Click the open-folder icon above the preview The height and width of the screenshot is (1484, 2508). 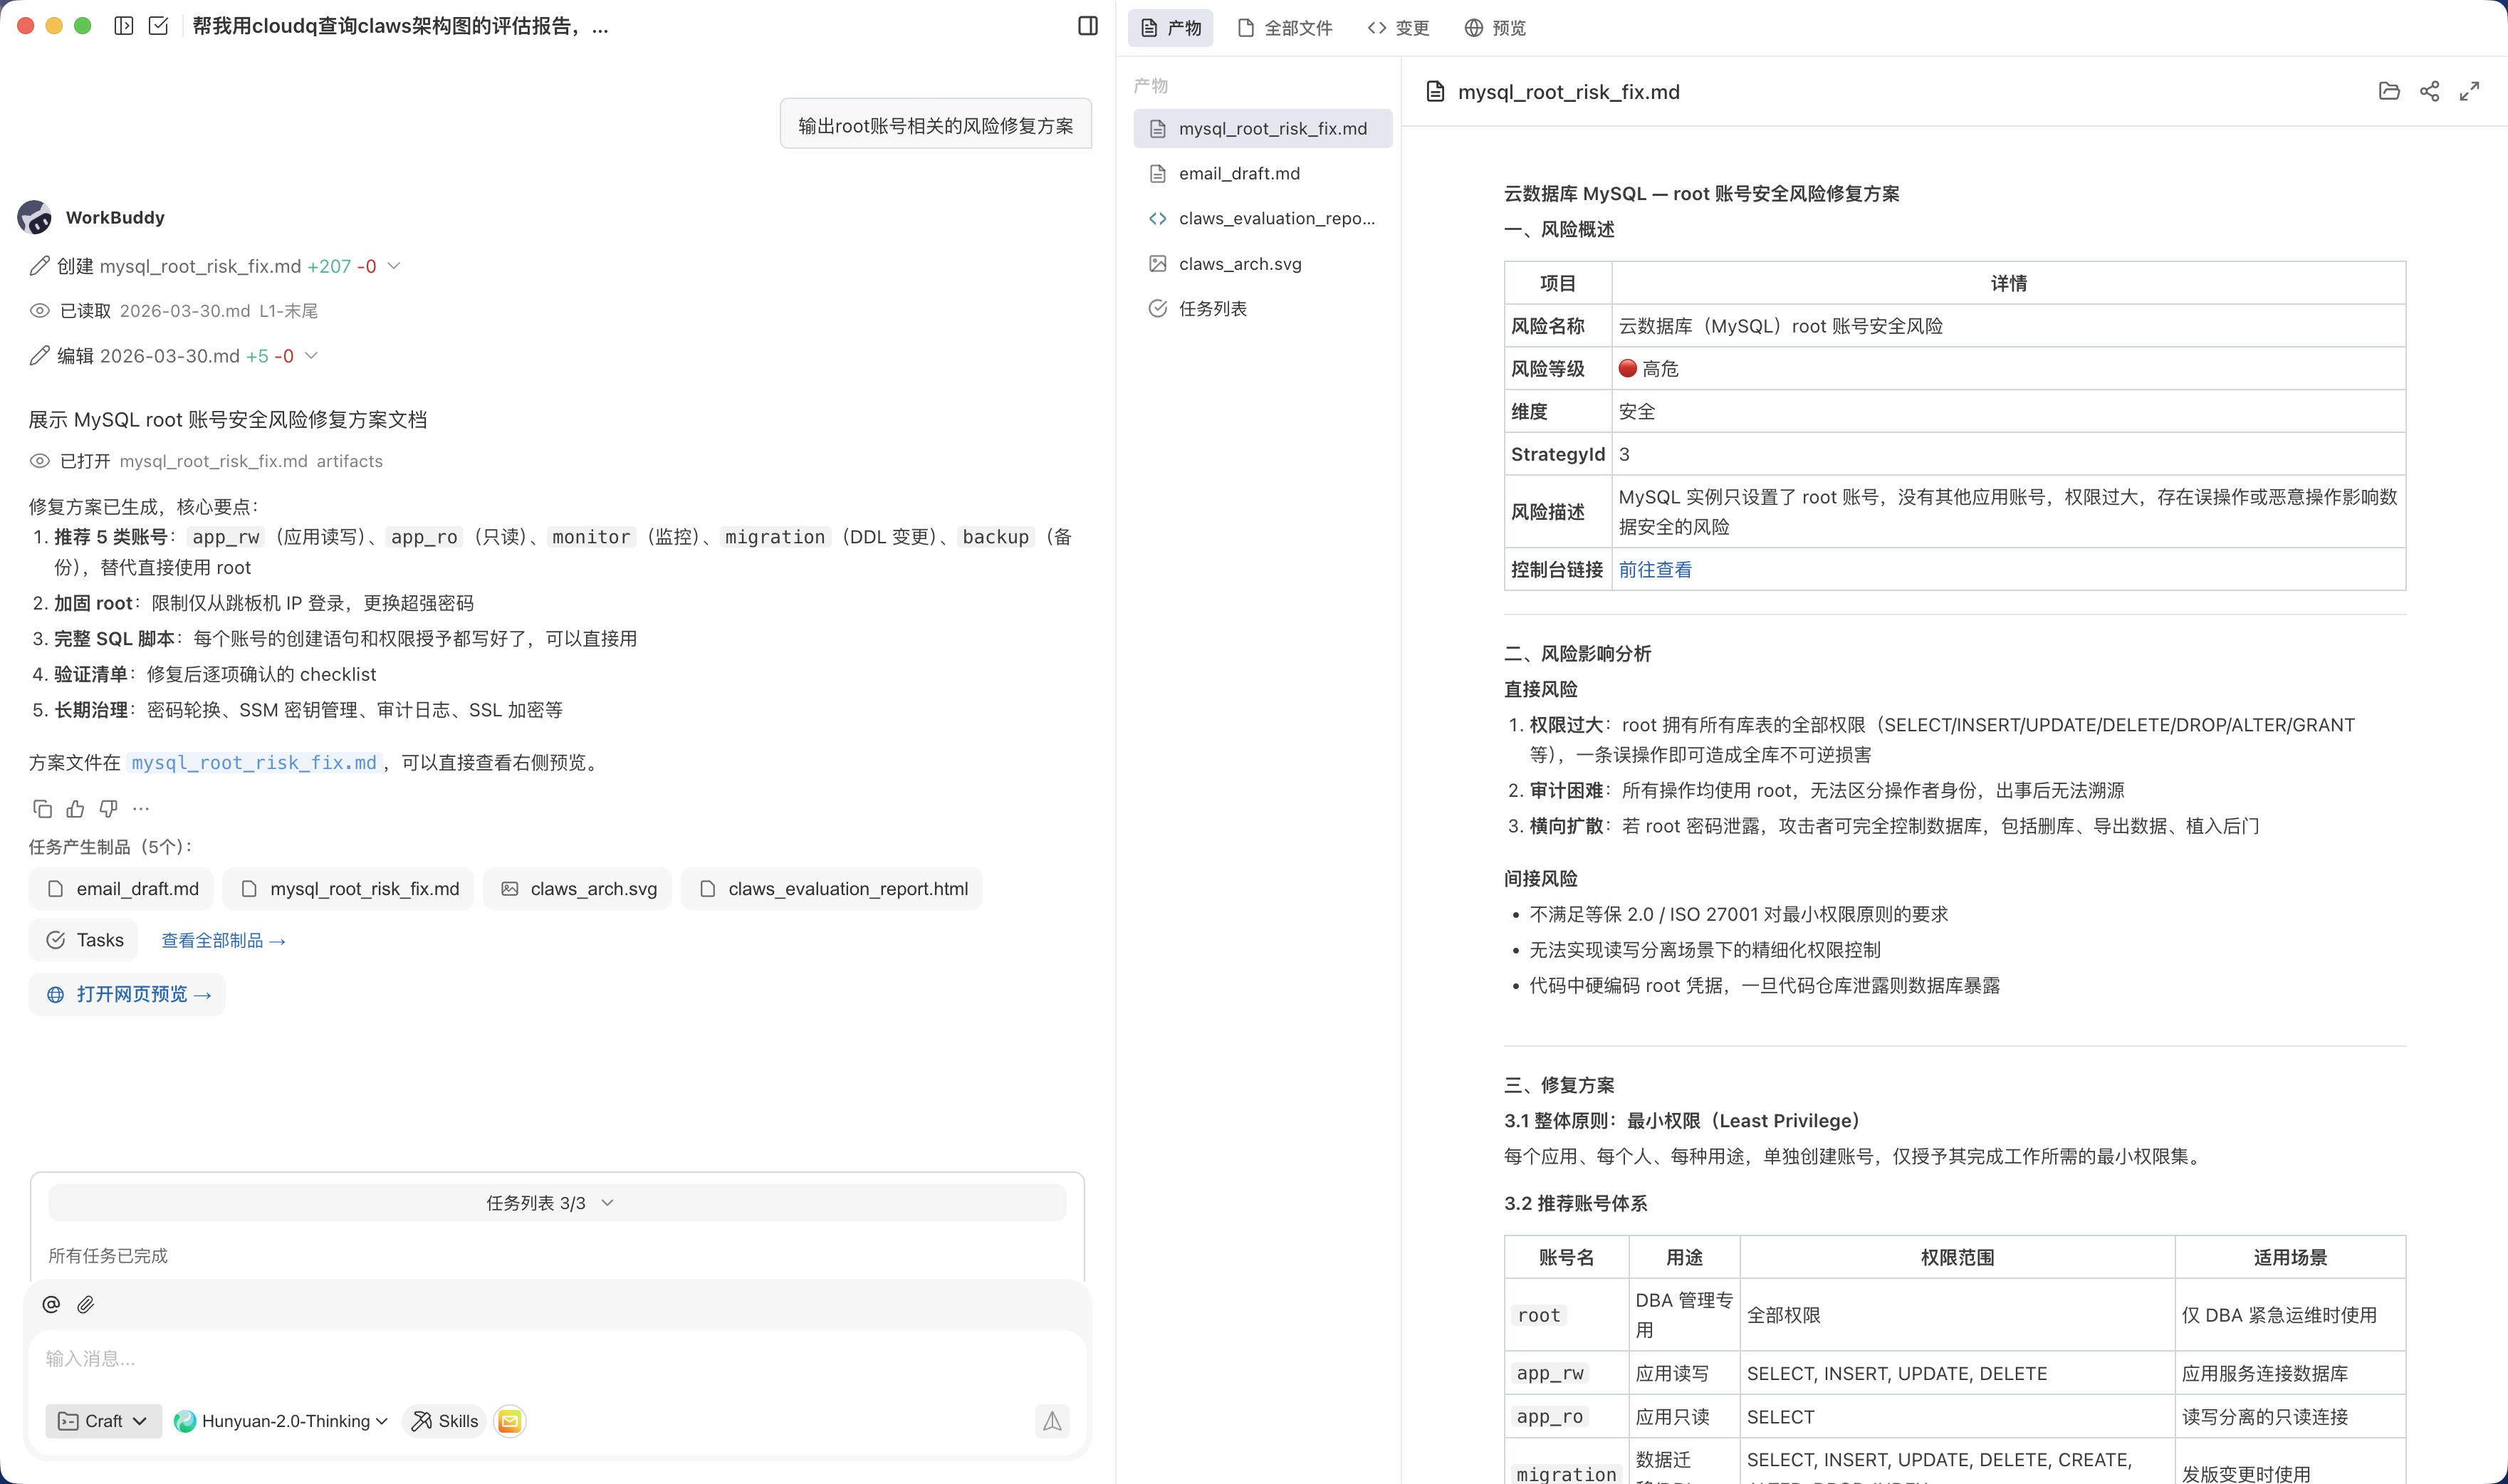(2389, 91)
